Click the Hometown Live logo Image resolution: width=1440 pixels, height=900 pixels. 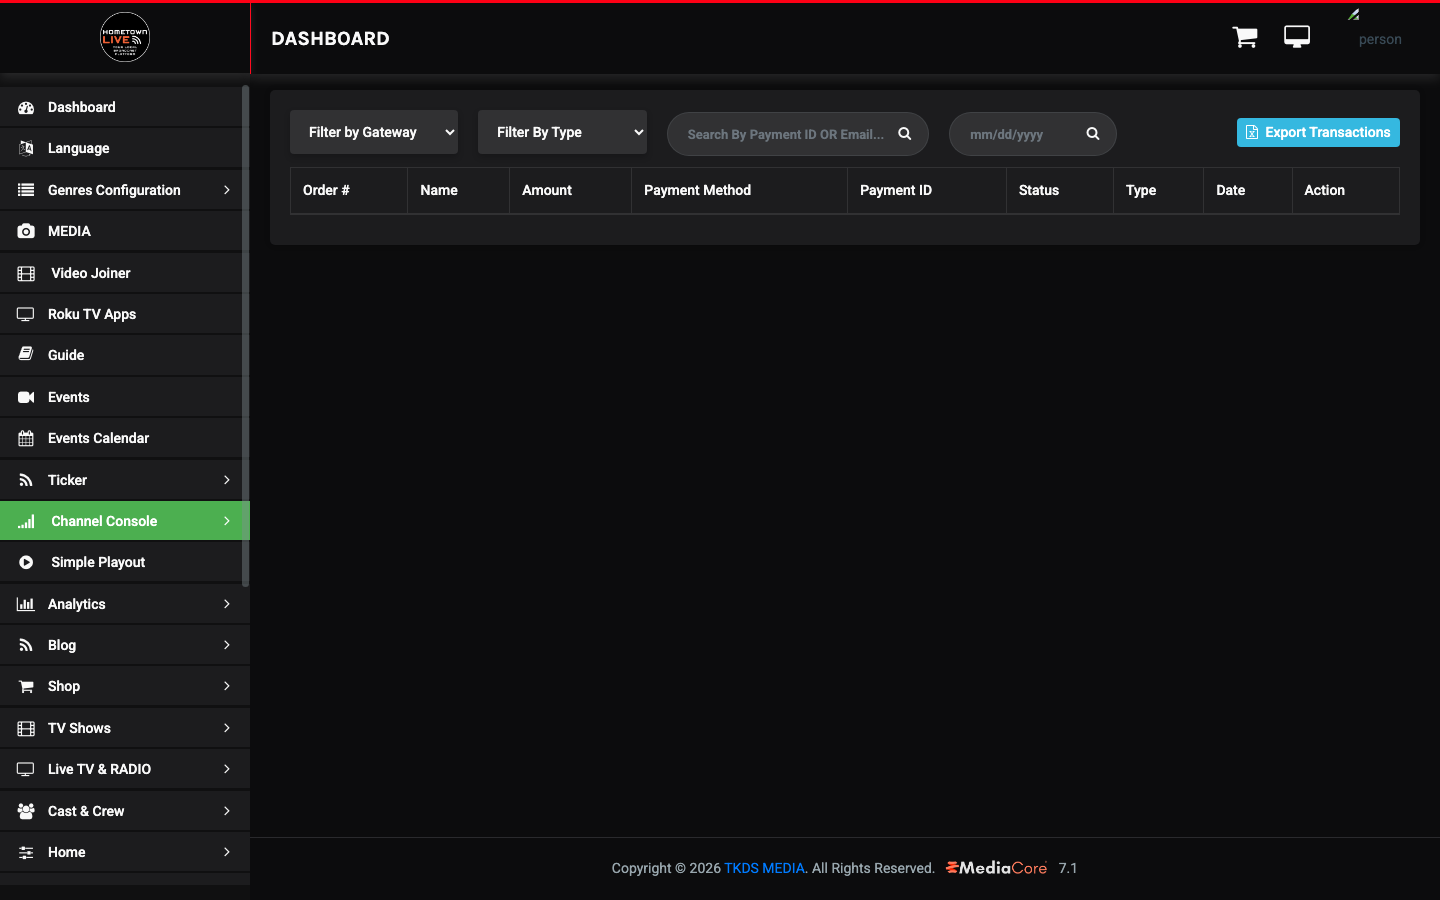click(125, 37)
